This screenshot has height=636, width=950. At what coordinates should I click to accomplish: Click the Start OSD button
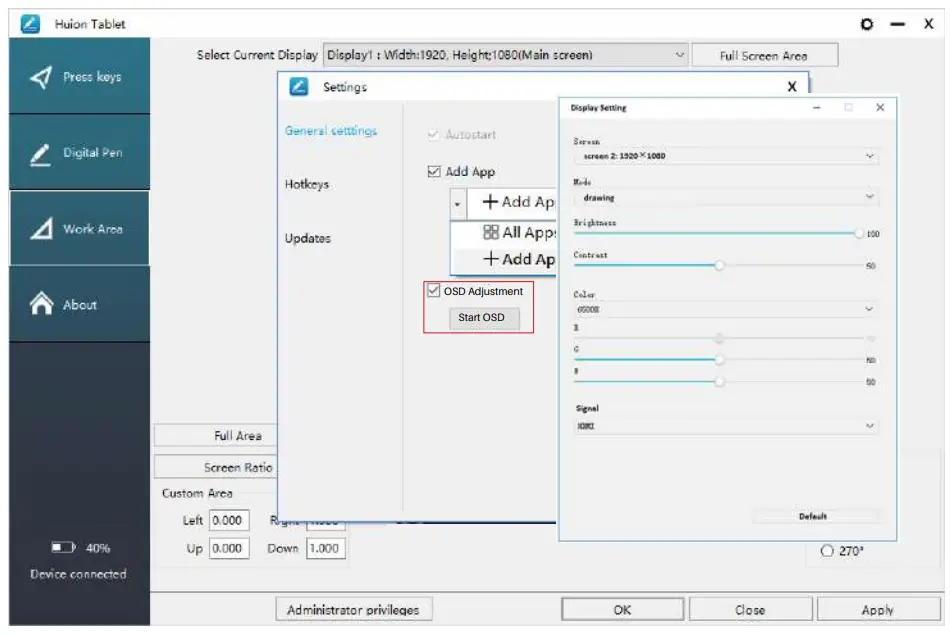[480, 318]
